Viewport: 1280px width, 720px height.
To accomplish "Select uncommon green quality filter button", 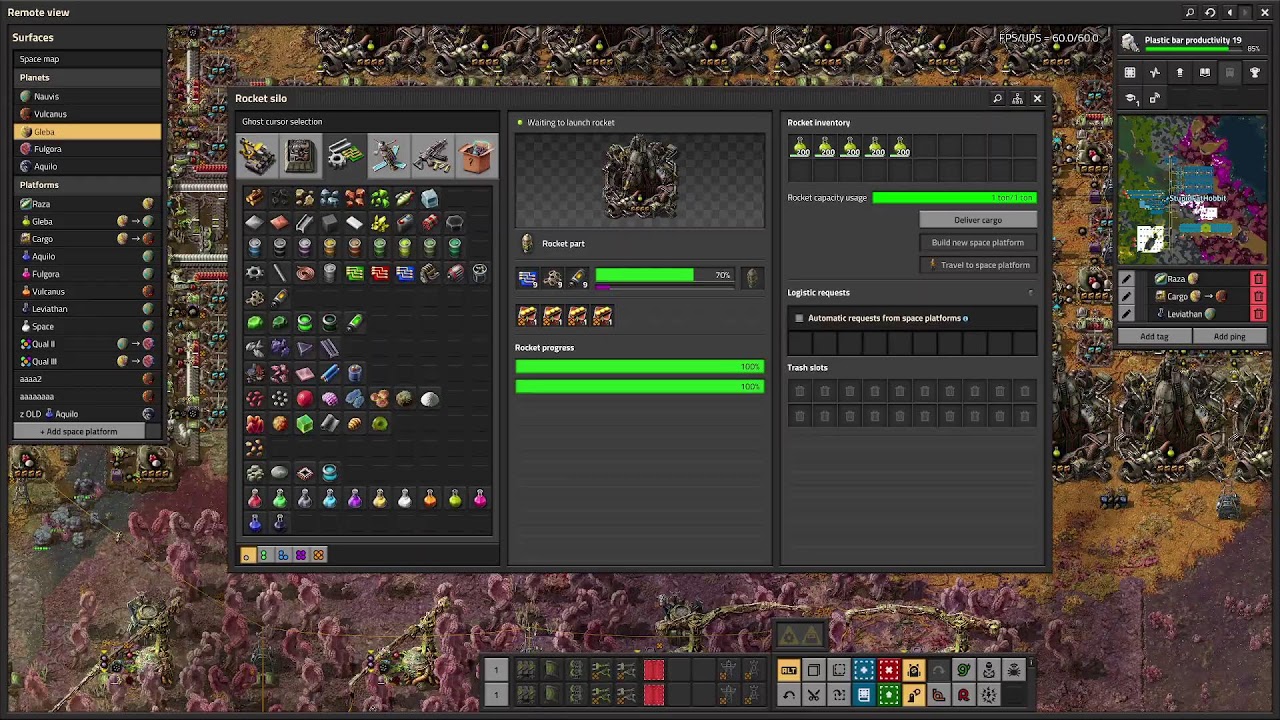I will [x=264, y=555].
